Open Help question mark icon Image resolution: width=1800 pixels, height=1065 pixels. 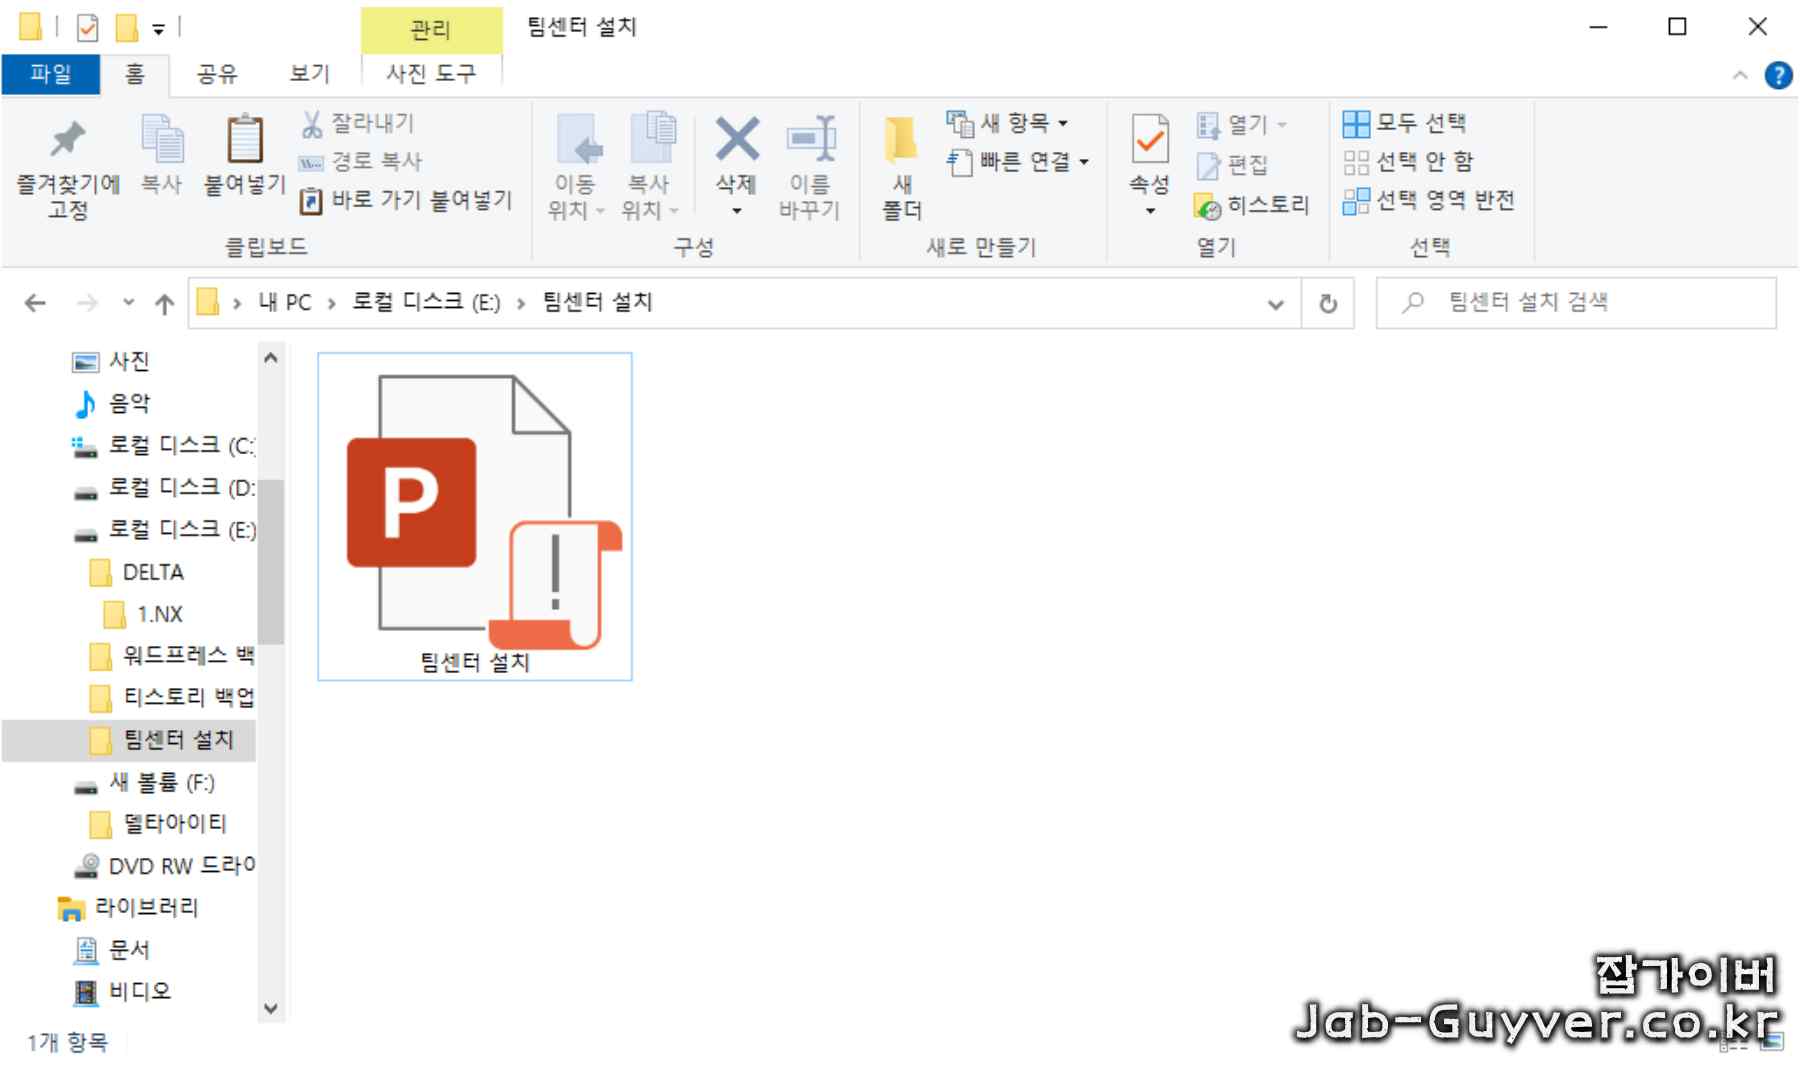pos(1778,75)
